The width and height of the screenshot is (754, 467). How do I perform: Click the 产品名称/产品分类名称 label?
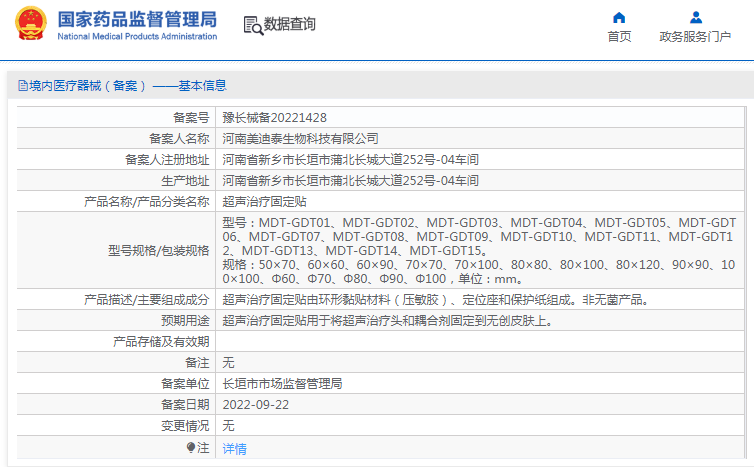[147, 202]
